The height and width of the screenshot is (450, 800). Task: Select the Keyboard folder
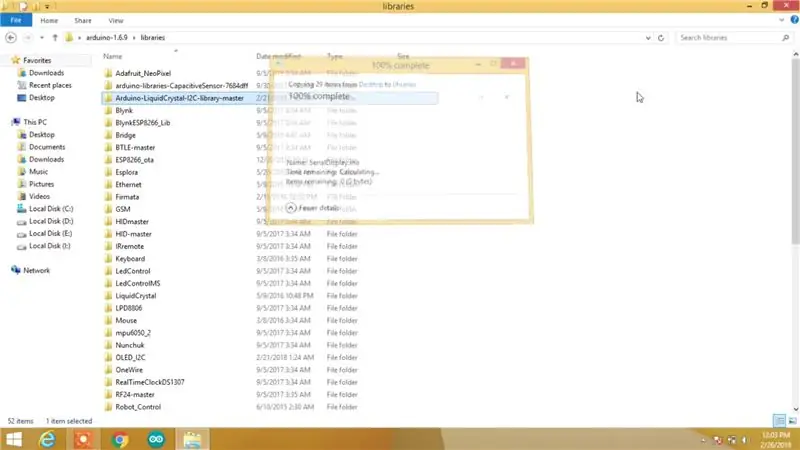tap(130, 259)
